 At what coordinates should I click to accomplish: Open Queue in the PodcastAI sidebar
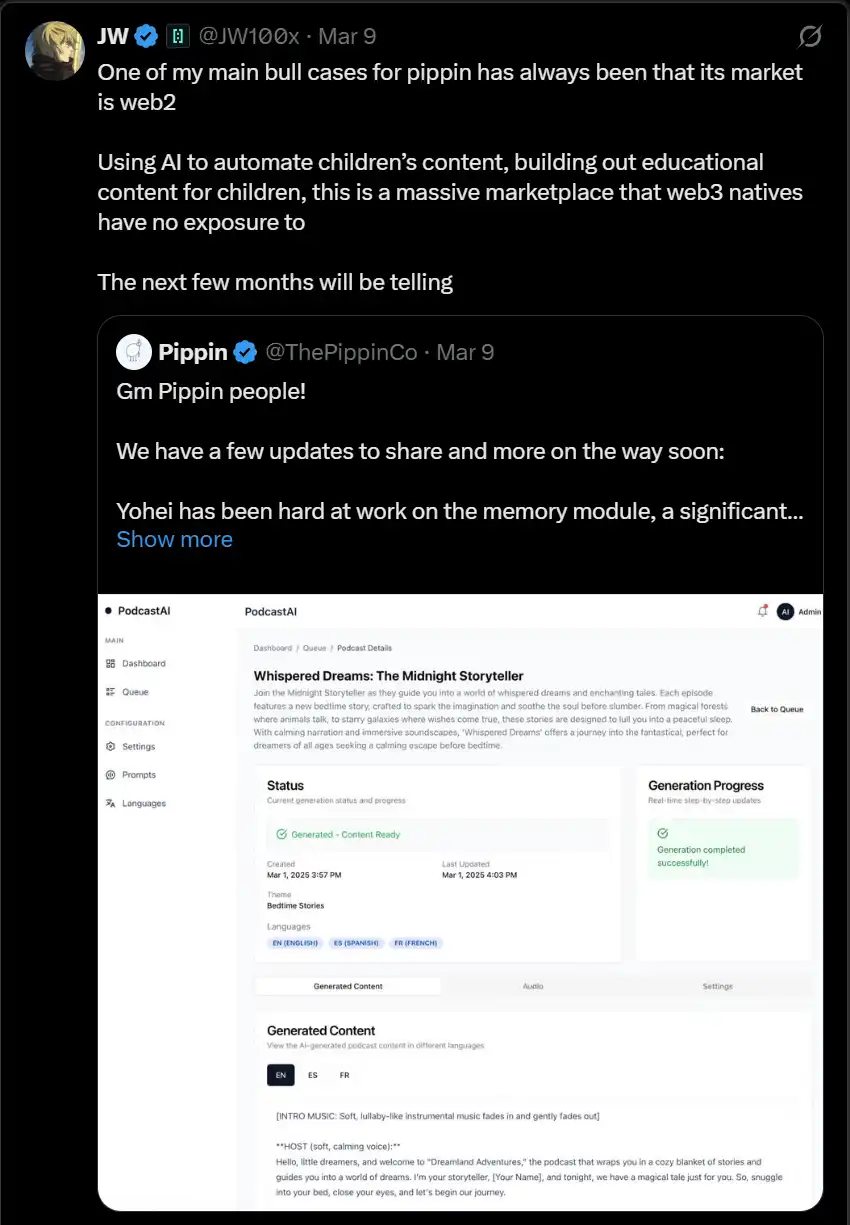coord(134,692)
